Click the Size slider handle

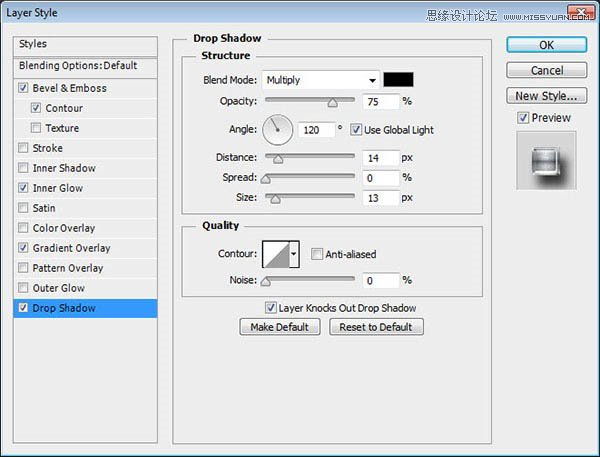point(275,199)
